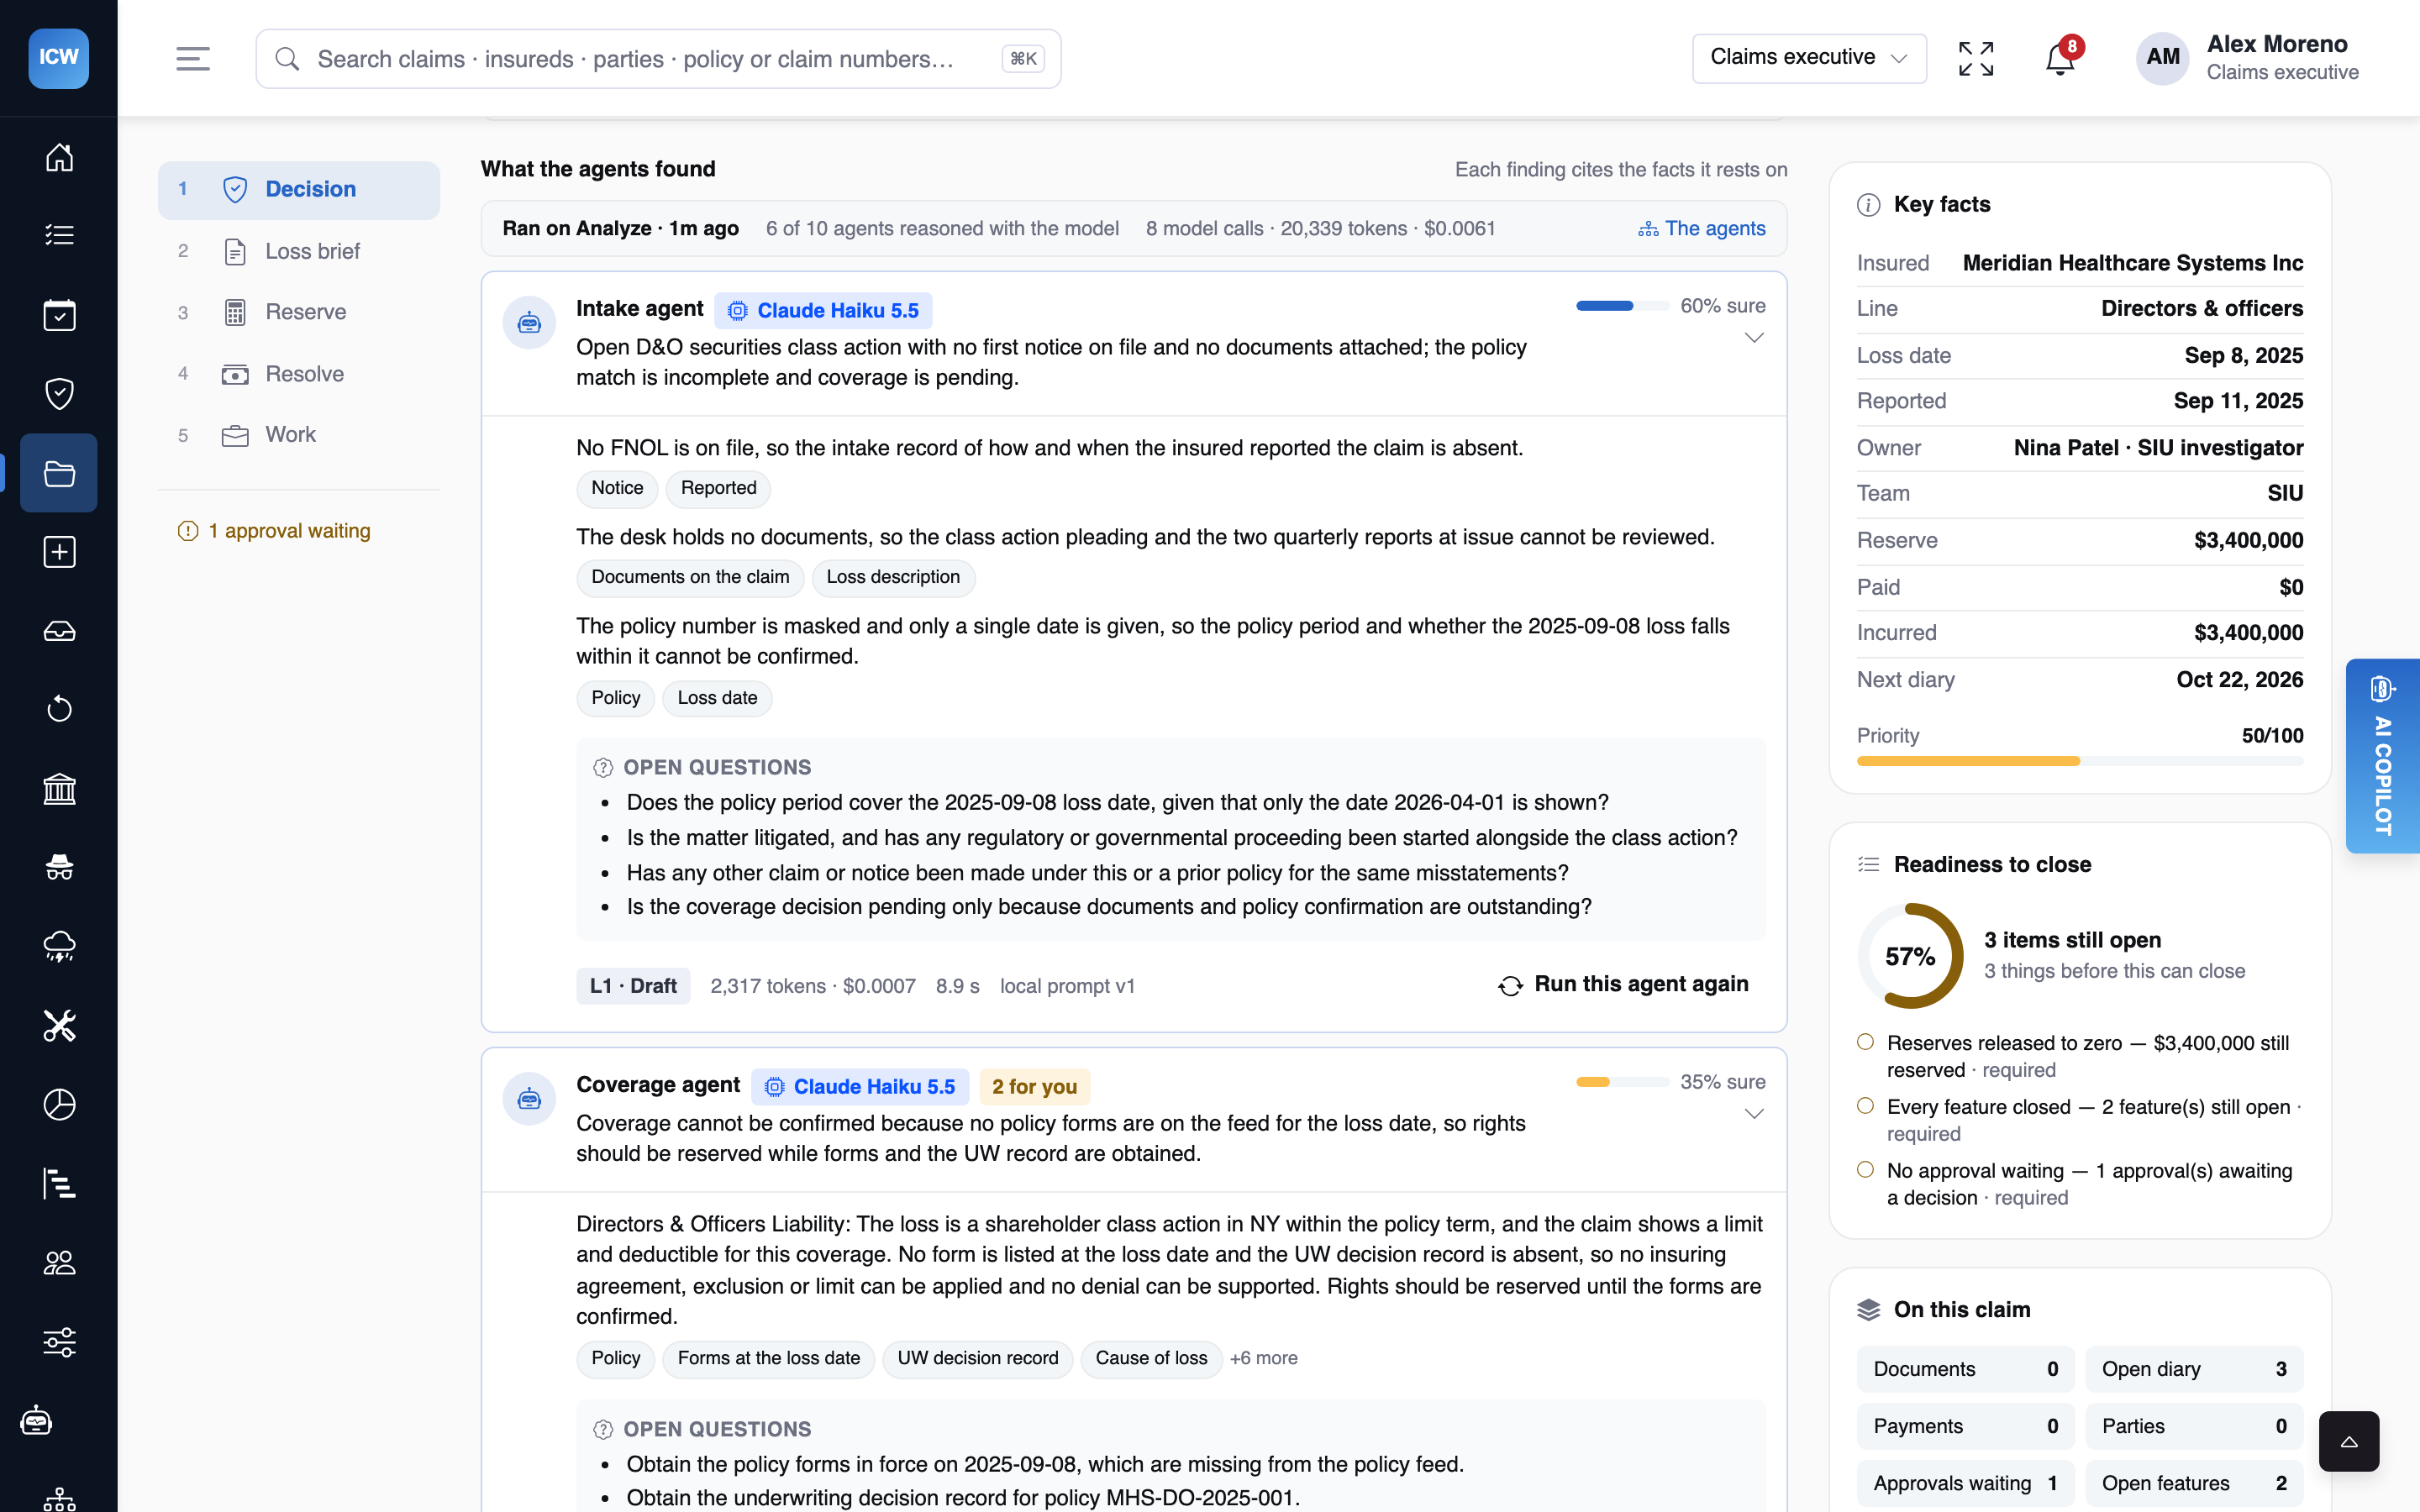Click the 1 approval waiting link
Image resolution: width=2420 pixels, height=1512 pixels.
(x=274, y=531)
